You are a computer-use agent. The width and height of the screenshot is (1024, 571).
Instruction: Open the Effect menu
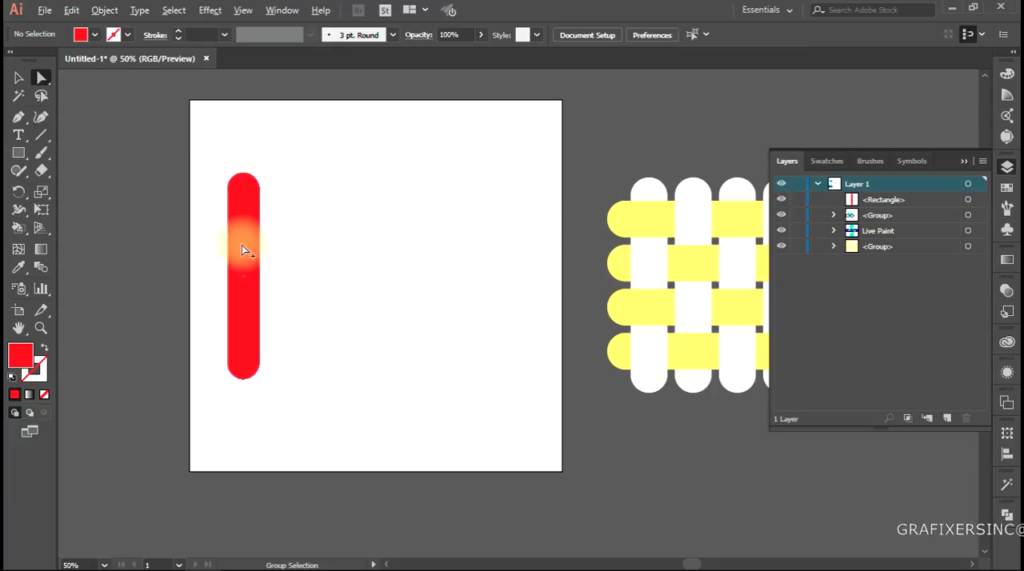(210, 10)
